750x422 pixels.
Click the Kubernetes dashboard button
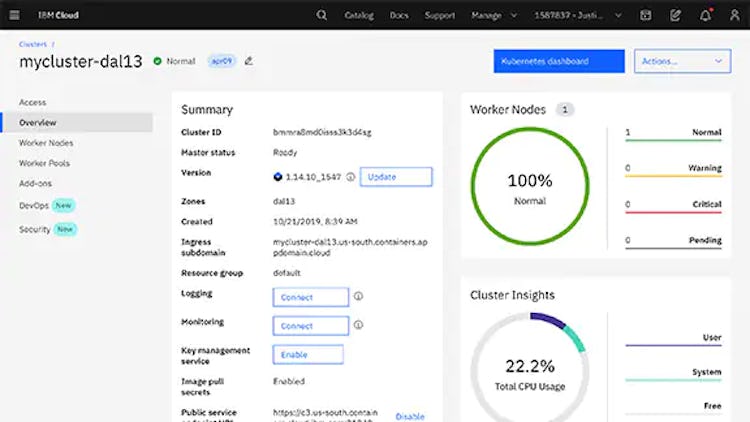coord(559,61)
